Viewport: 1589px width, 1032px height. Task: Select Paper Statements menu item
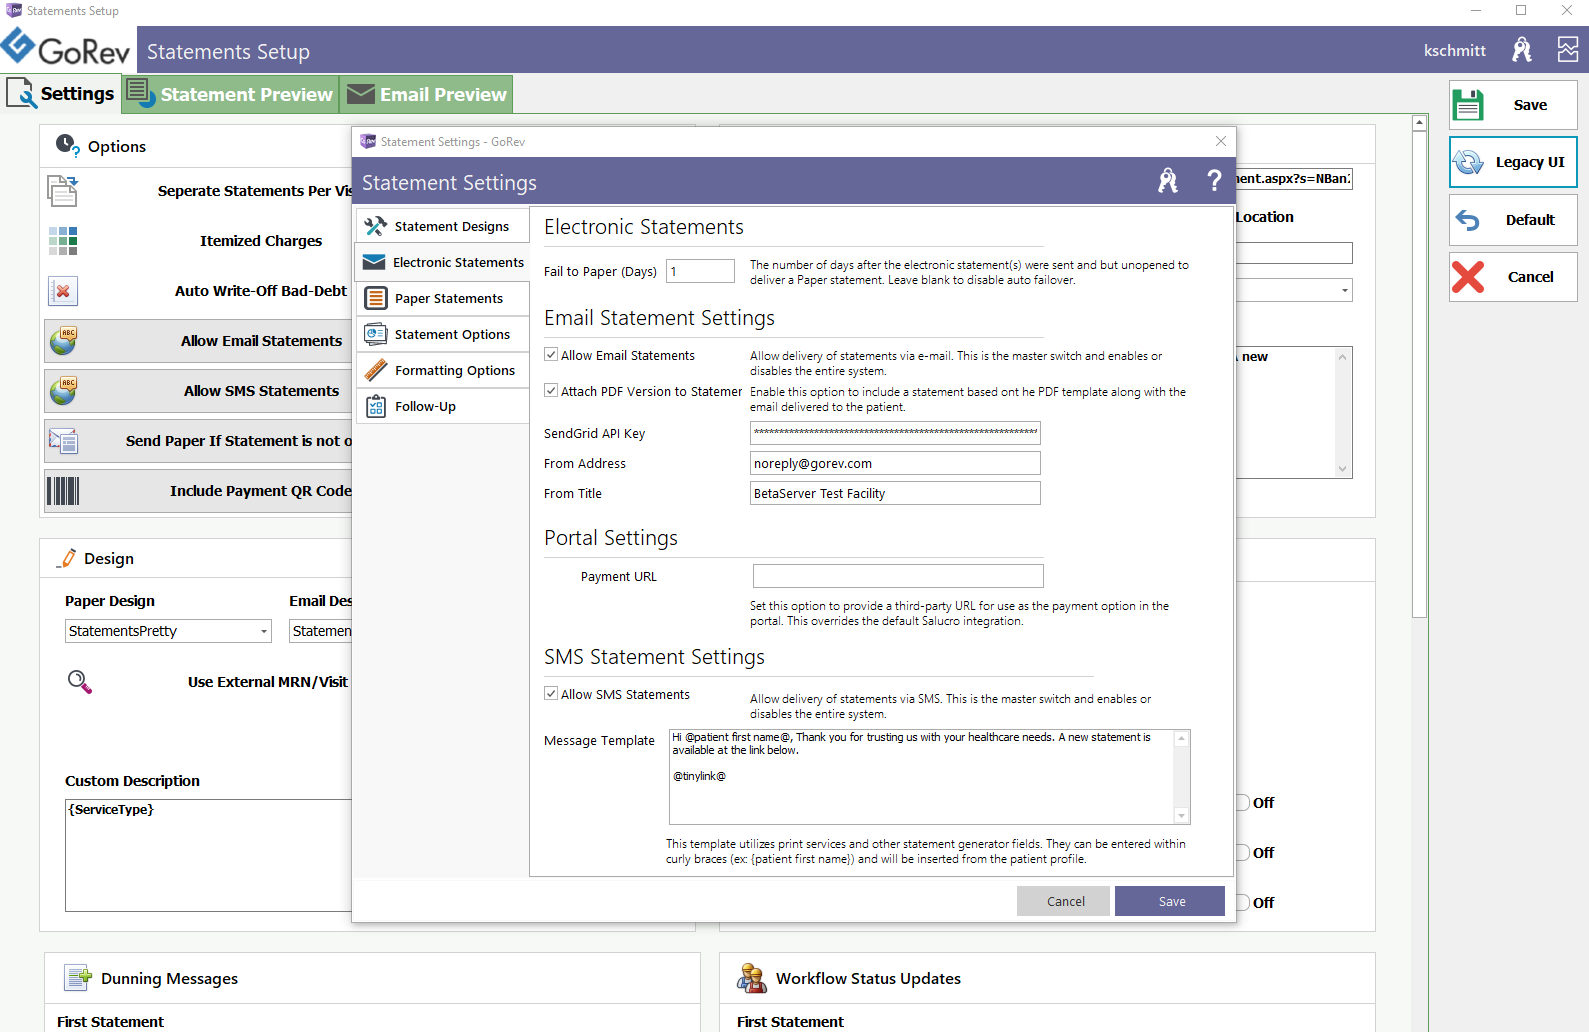click(x=442, y=298)
